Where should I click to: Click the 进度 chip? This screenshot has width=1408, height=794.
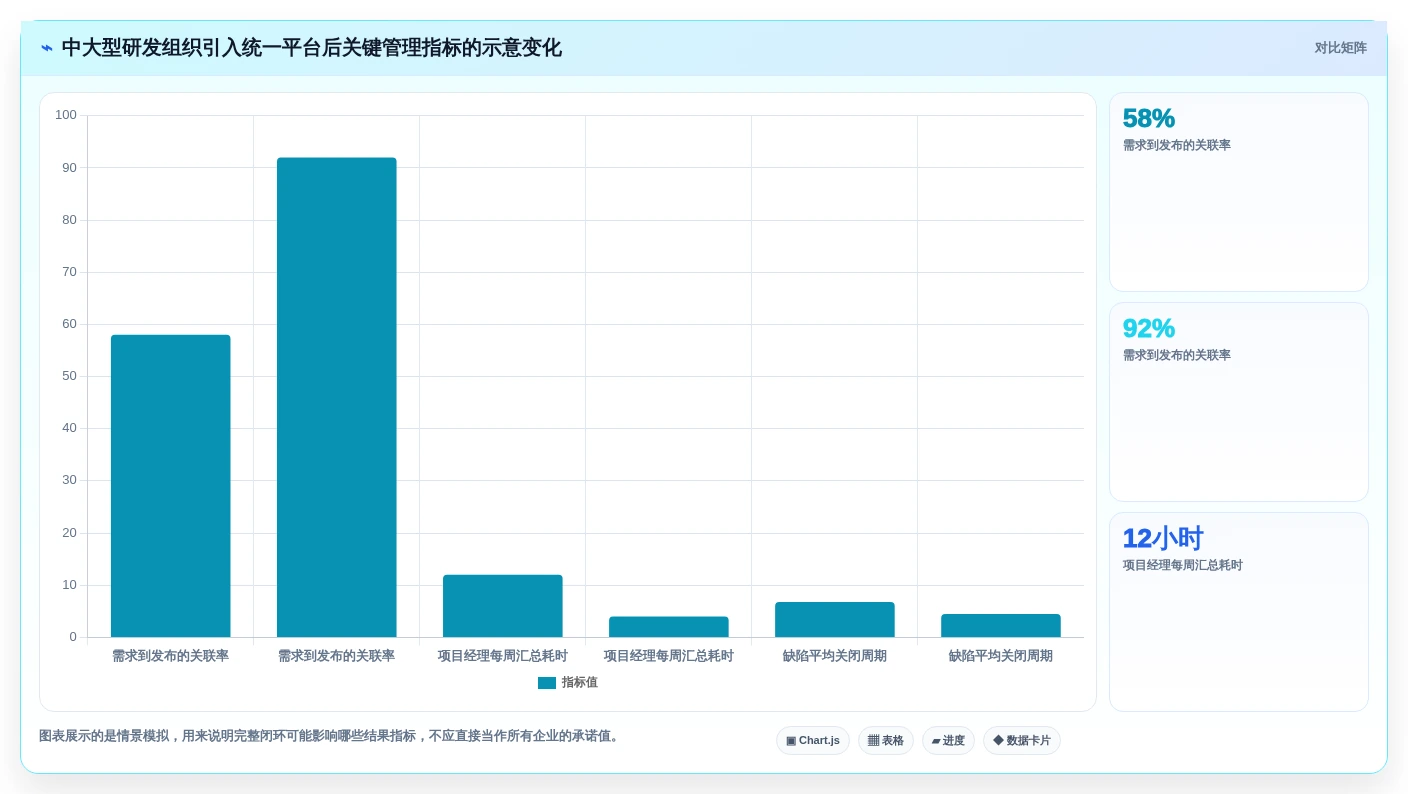(x=948, y=740)
